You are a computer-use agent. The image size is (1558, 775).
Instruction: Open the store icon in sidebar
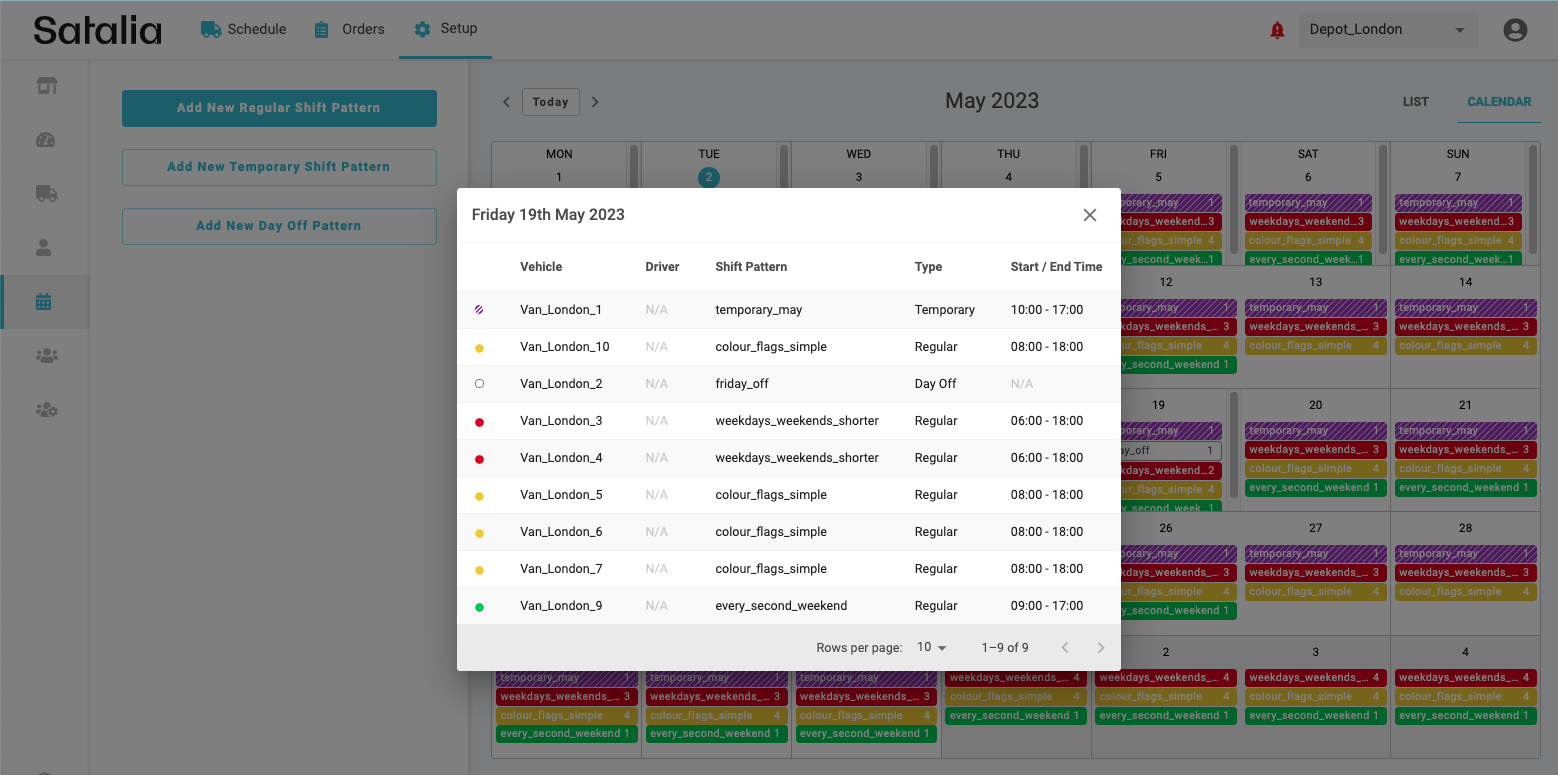click(x=45, y=86)
